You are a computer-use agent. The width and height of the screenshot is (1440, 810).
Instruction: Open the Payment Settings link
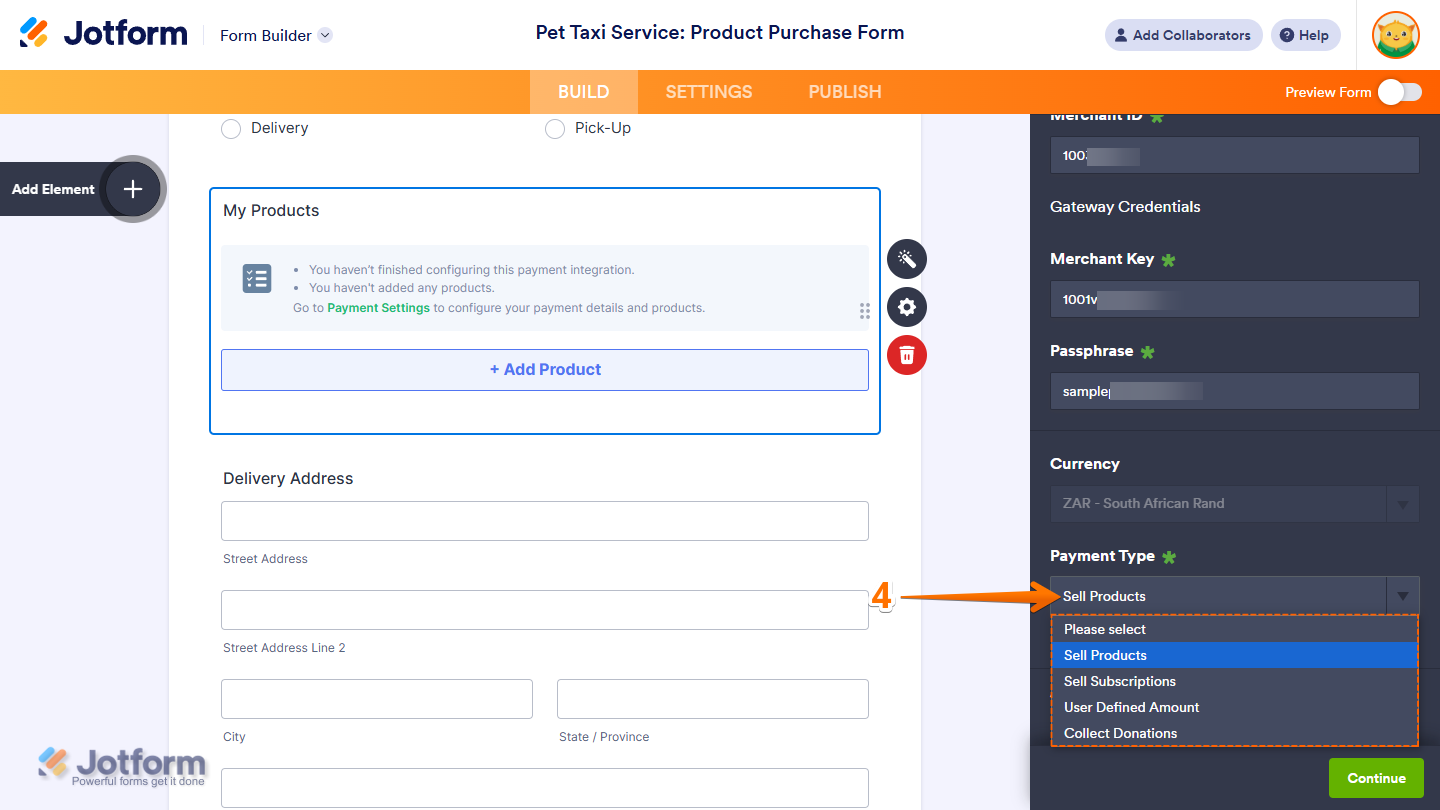pos(378,308)
